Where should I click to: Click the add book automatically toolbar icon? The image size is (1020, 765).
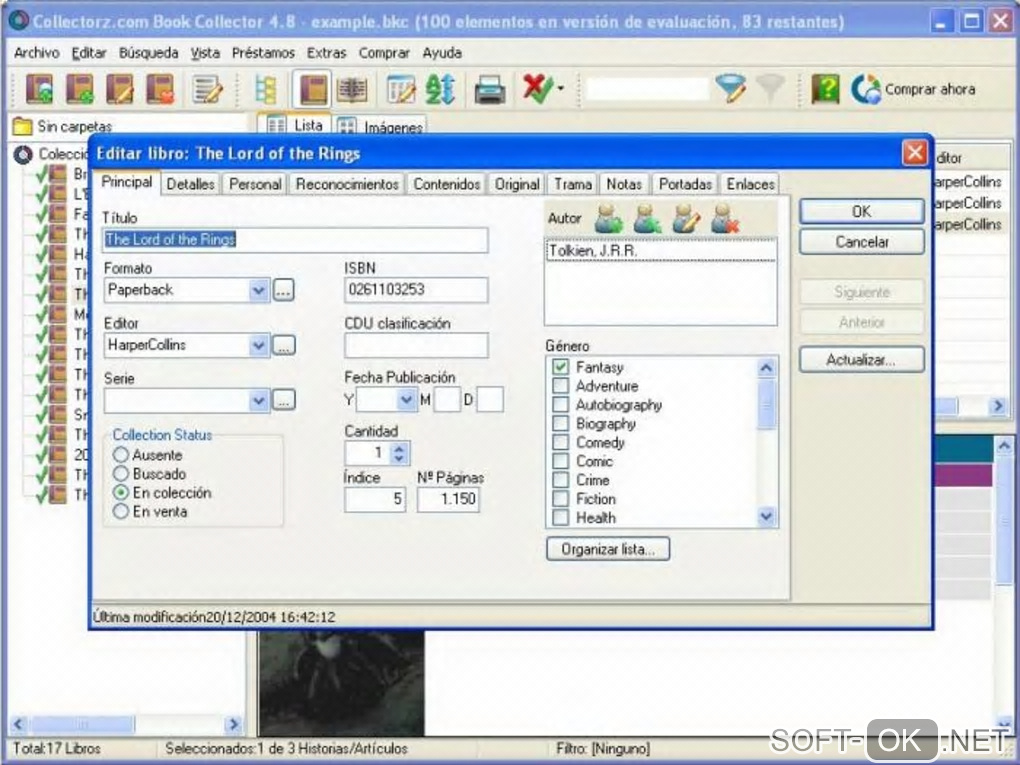(39, 88)
